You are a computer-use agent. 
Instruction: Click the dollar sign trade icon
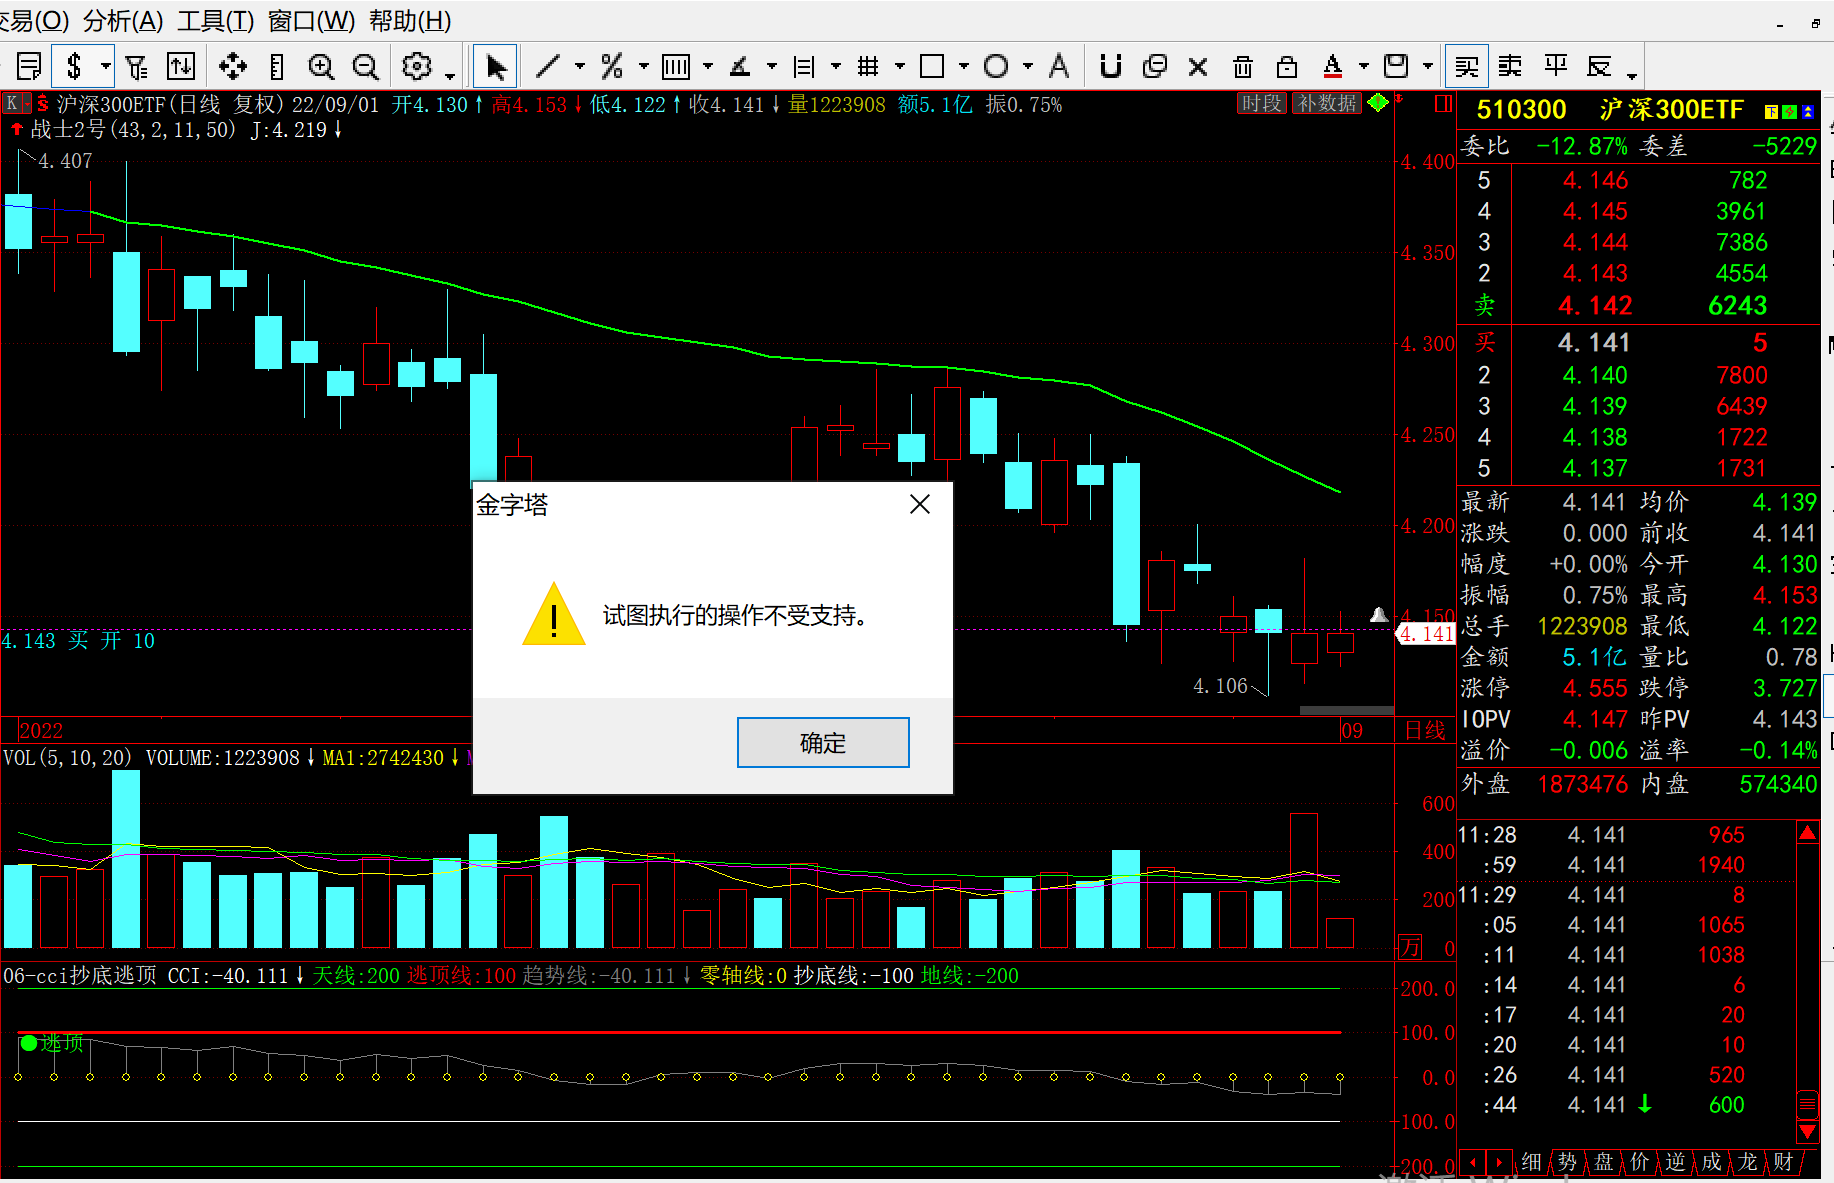click(x=74, y=67)
